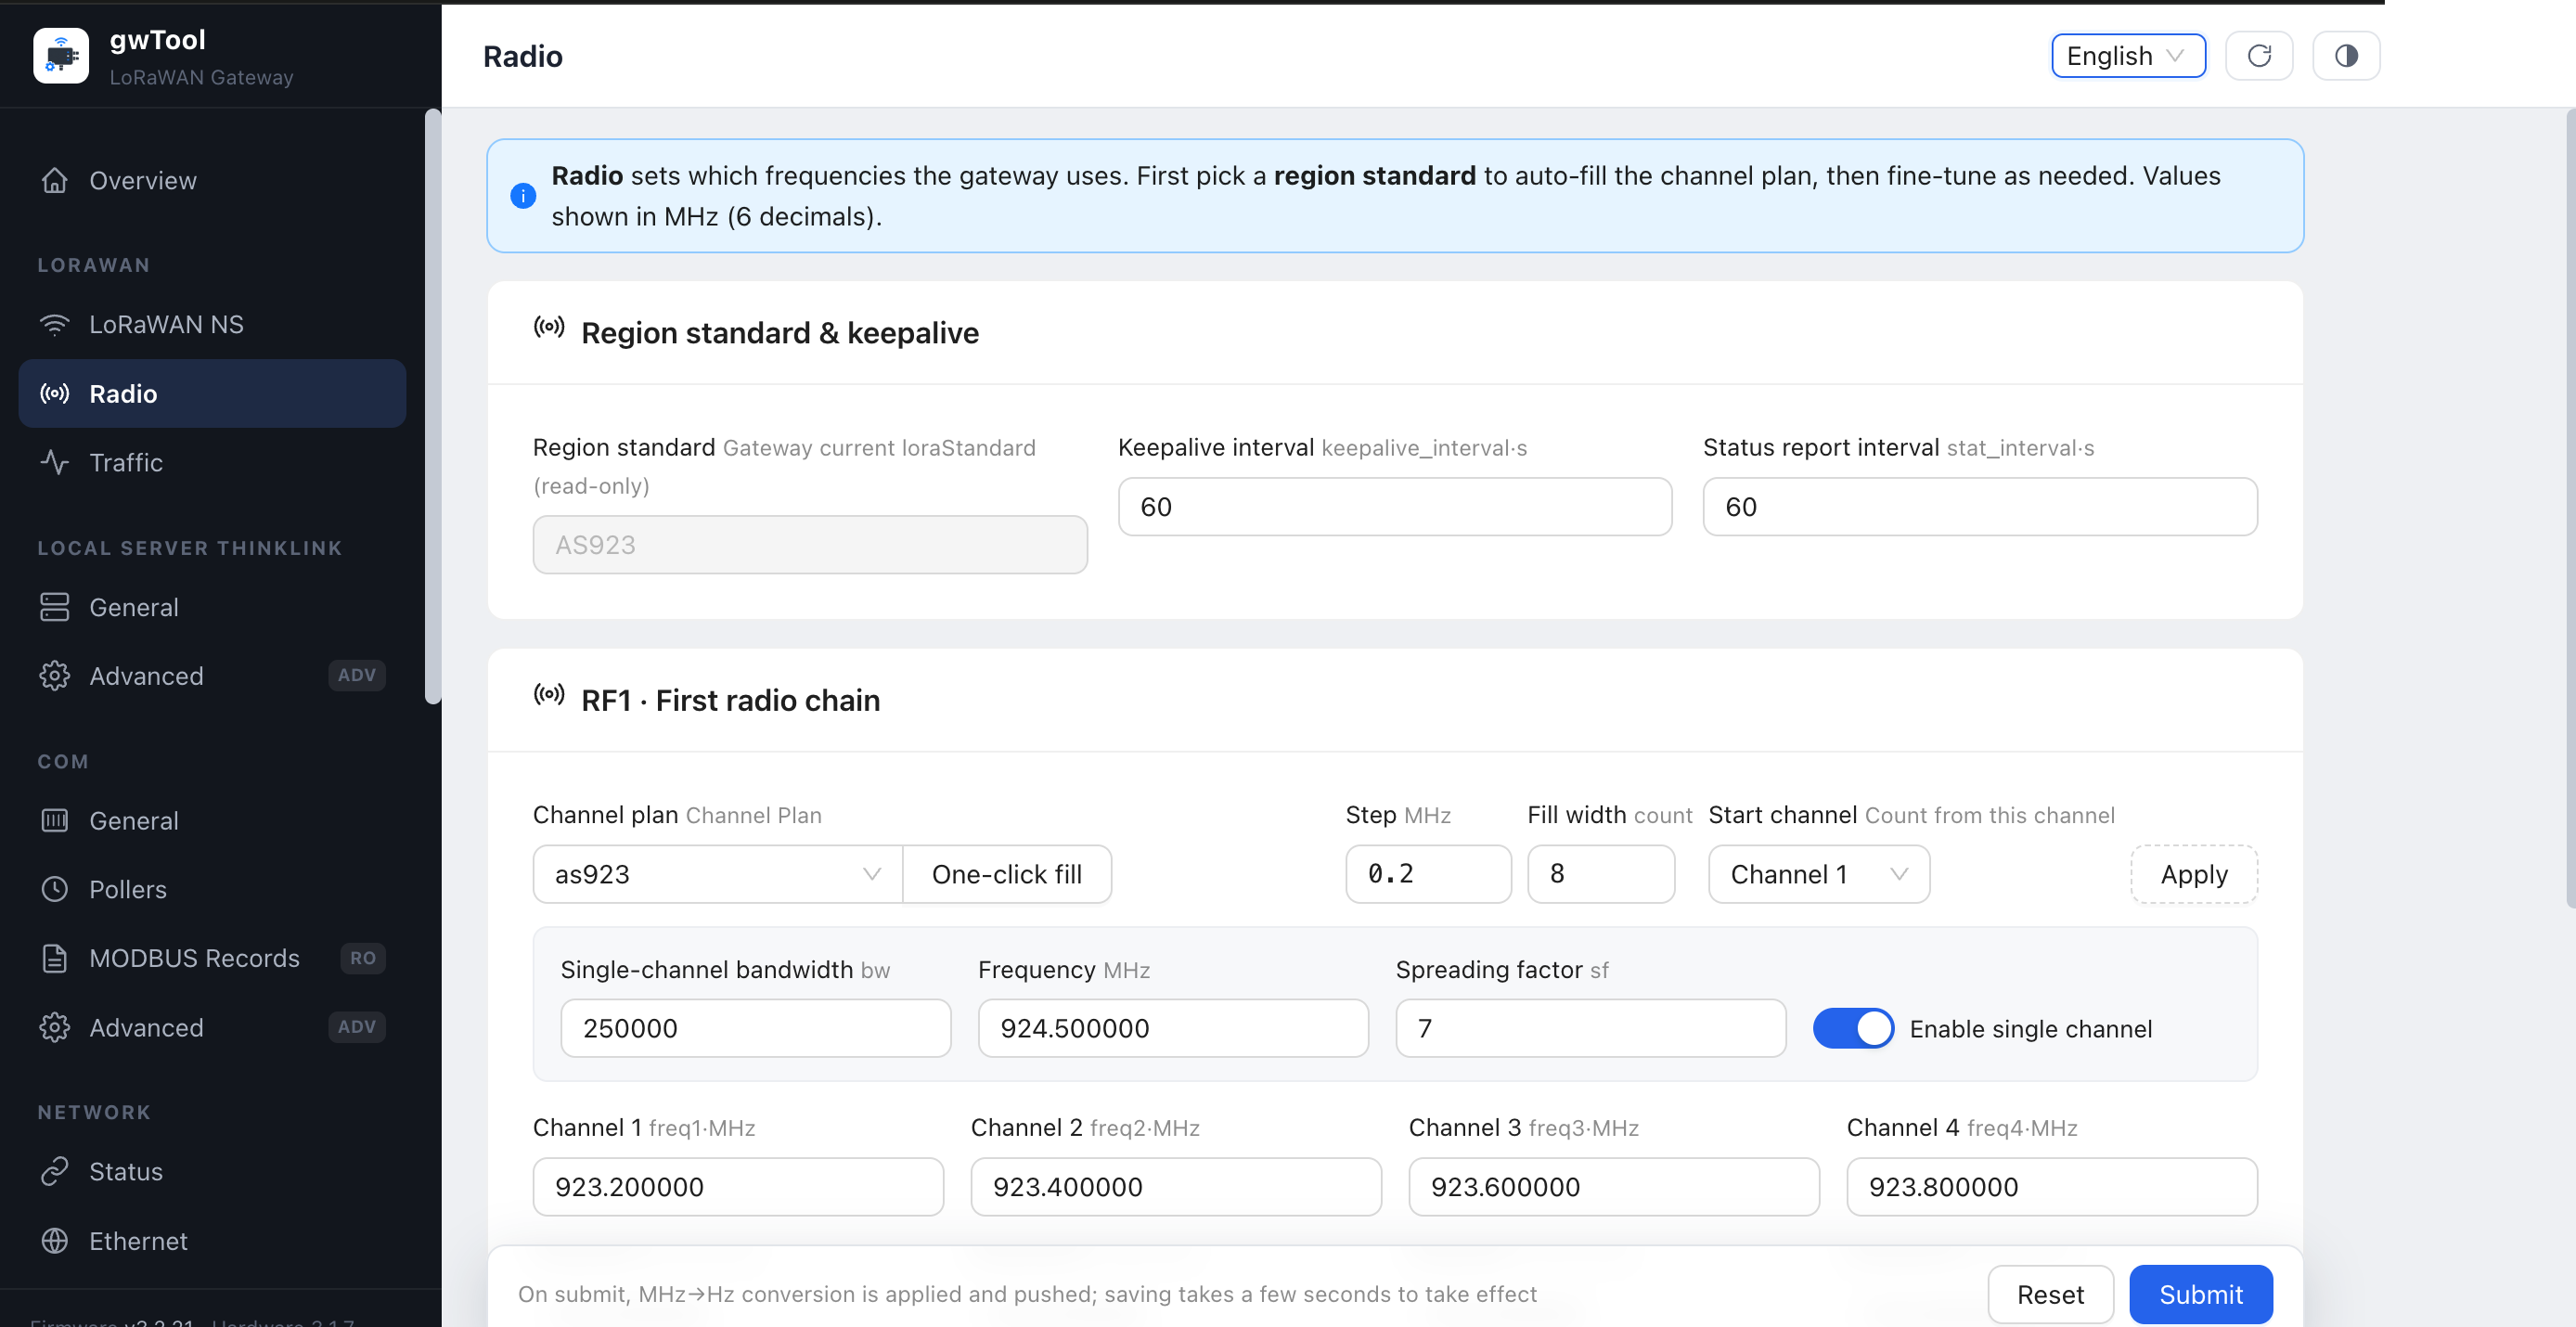Click the Fill width count input
The image size is (2576, 1327).
pyautogui.click(x=1601, y=874)
